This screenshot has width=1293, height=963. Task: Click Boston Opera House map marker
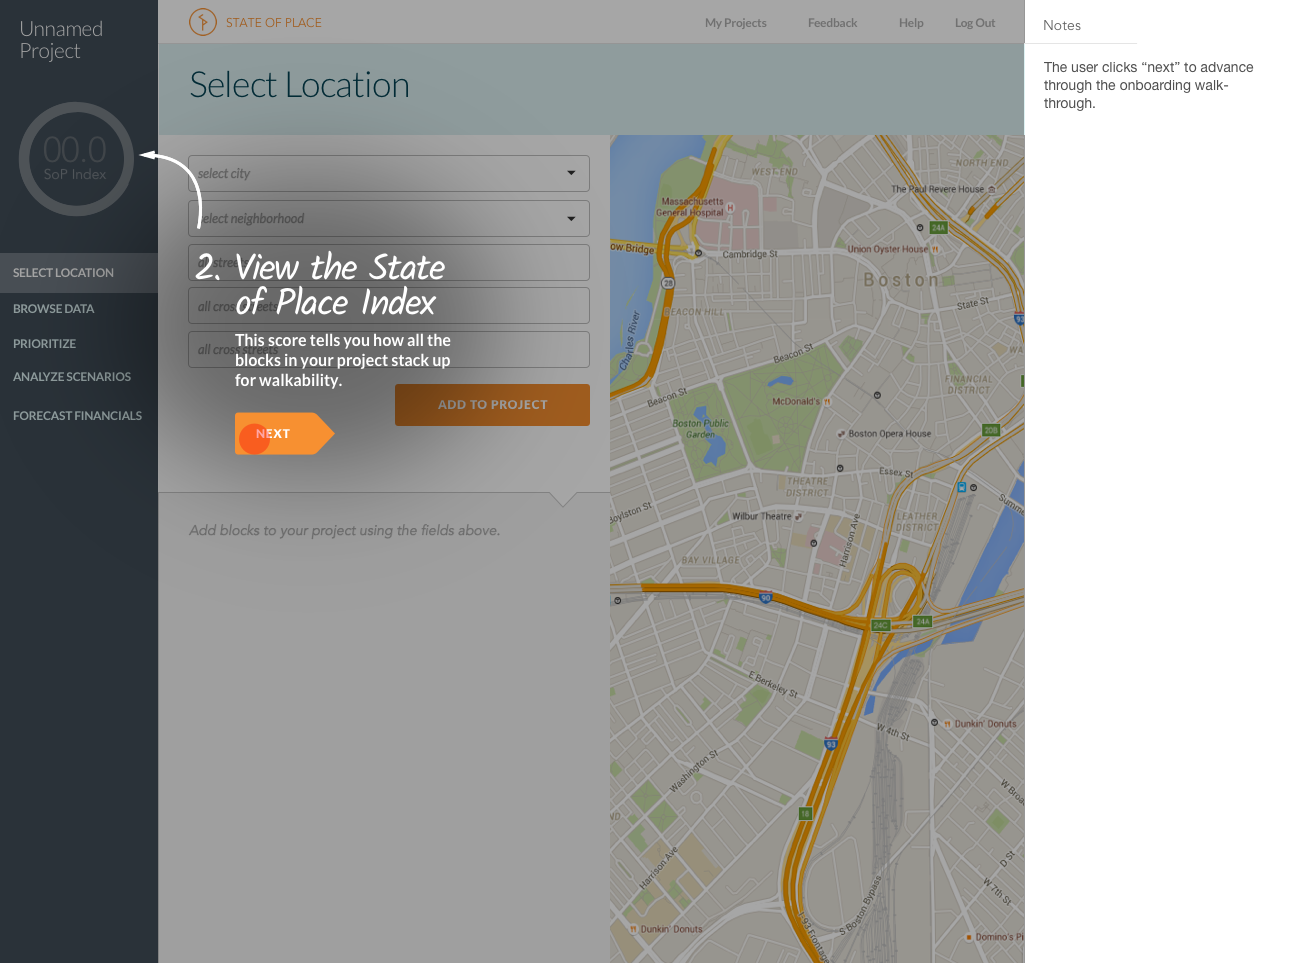pos(884,434)
